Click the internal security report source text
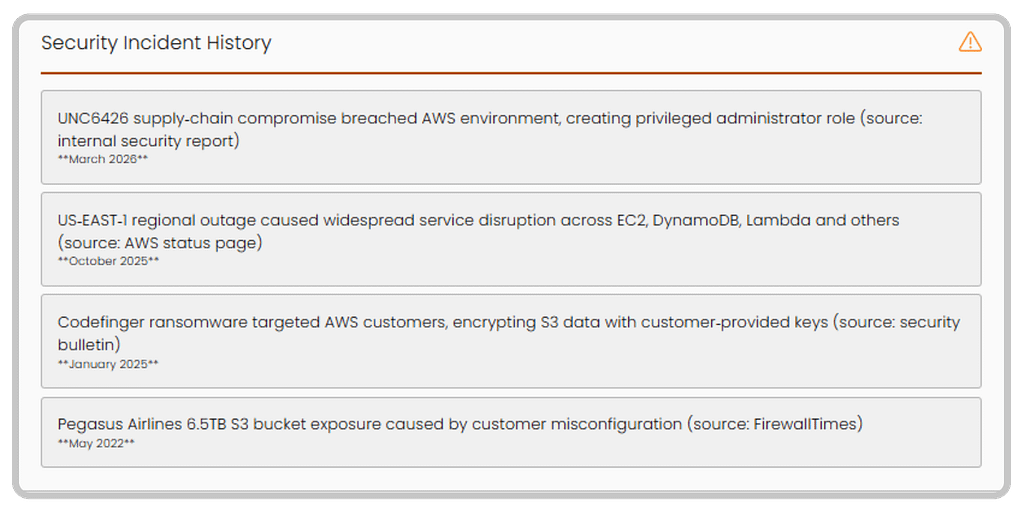Viewport: 1023px width, 512px height. (x=148, y=141)
